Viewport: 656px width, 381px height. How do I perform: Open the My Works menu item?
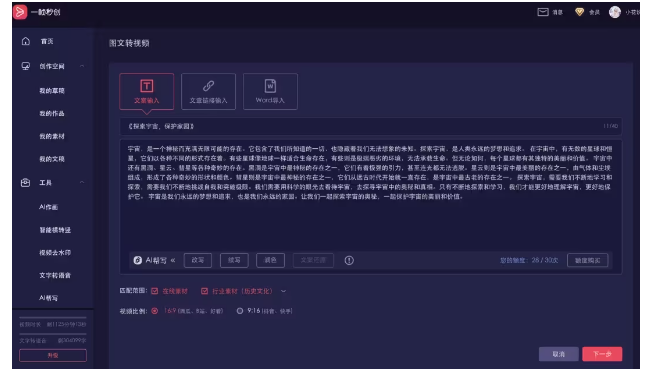pyautogui.click(x=52, y=113)
